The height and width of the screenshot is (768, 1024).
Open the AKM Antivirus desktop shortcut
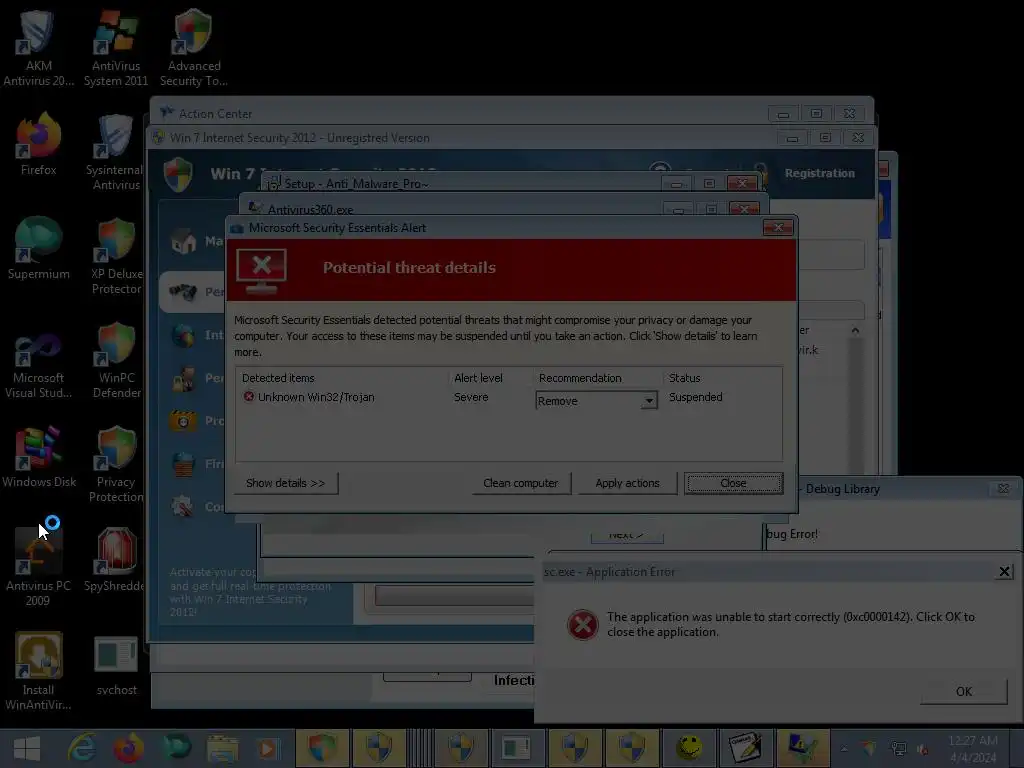tap(38, 47)
